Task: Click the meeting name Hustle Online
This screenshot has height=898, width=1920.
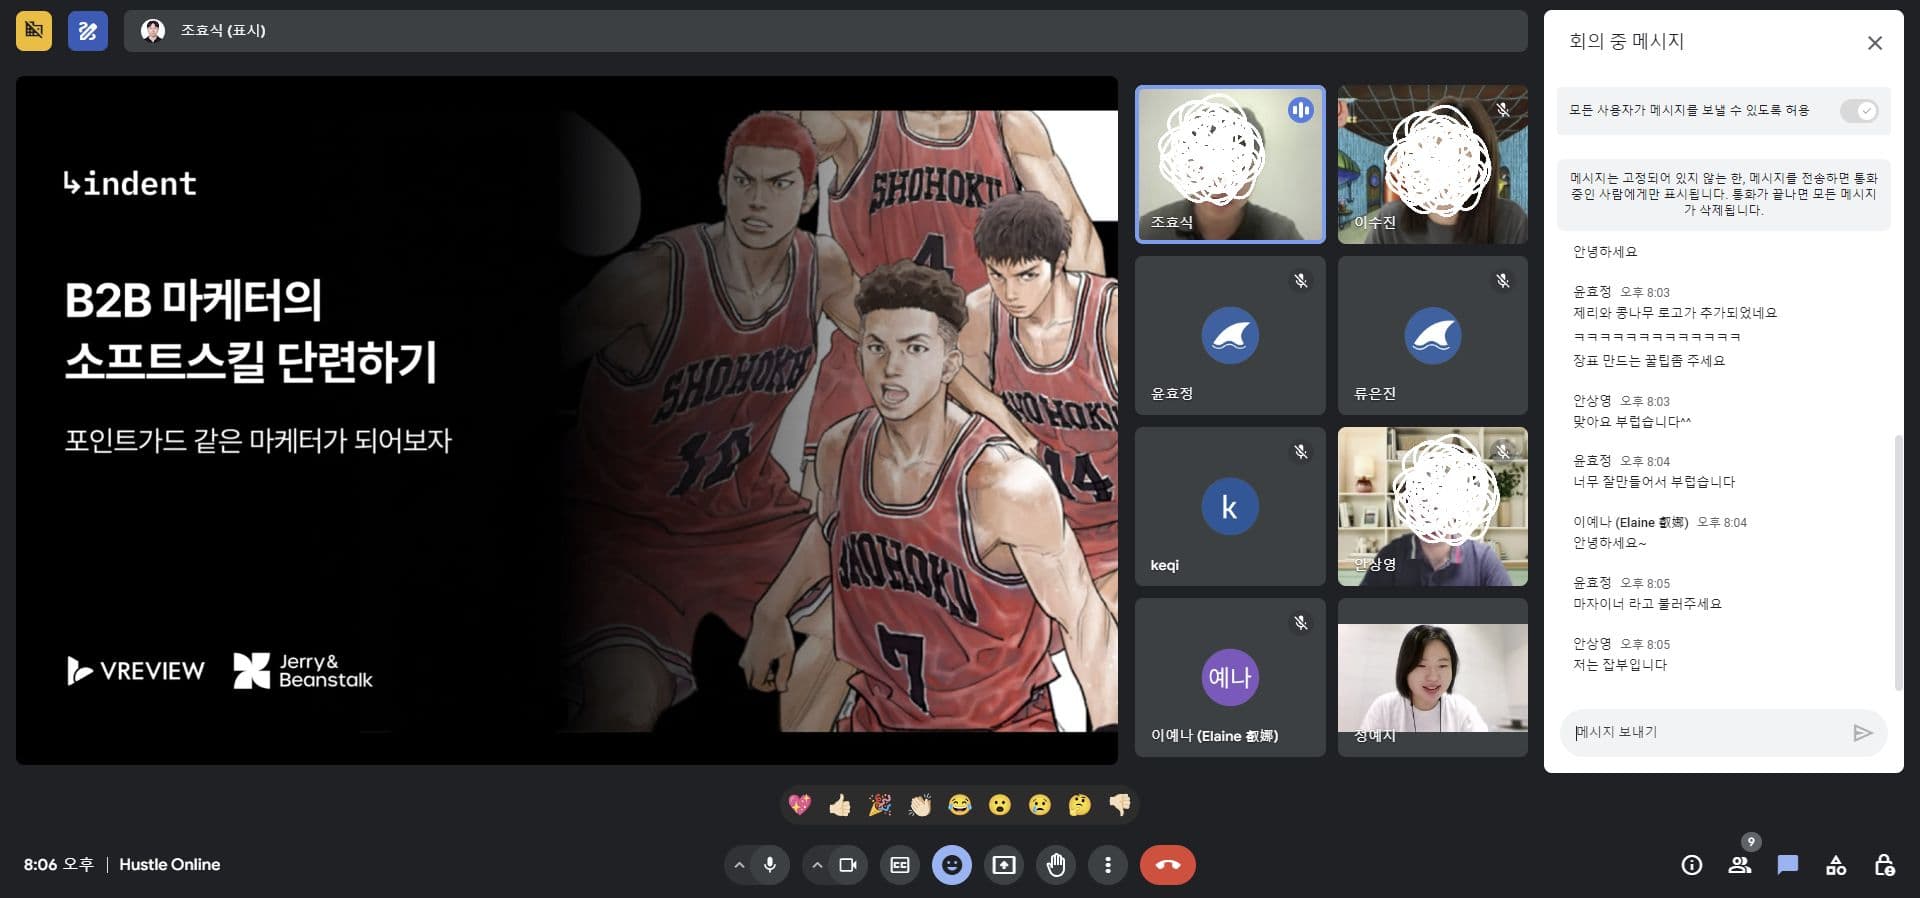Action: pos(169,865)
